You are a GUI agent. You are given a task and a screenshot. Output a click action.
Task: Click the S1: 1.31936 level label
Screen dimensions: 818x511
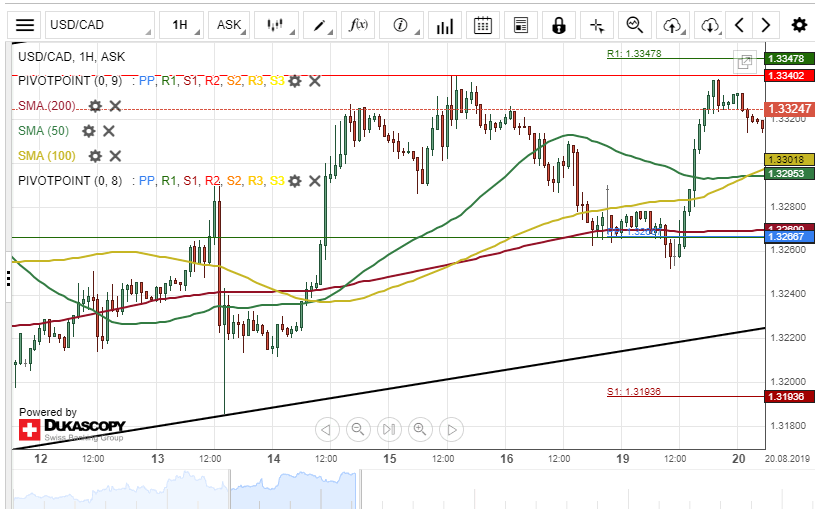(x=634, y=392)
